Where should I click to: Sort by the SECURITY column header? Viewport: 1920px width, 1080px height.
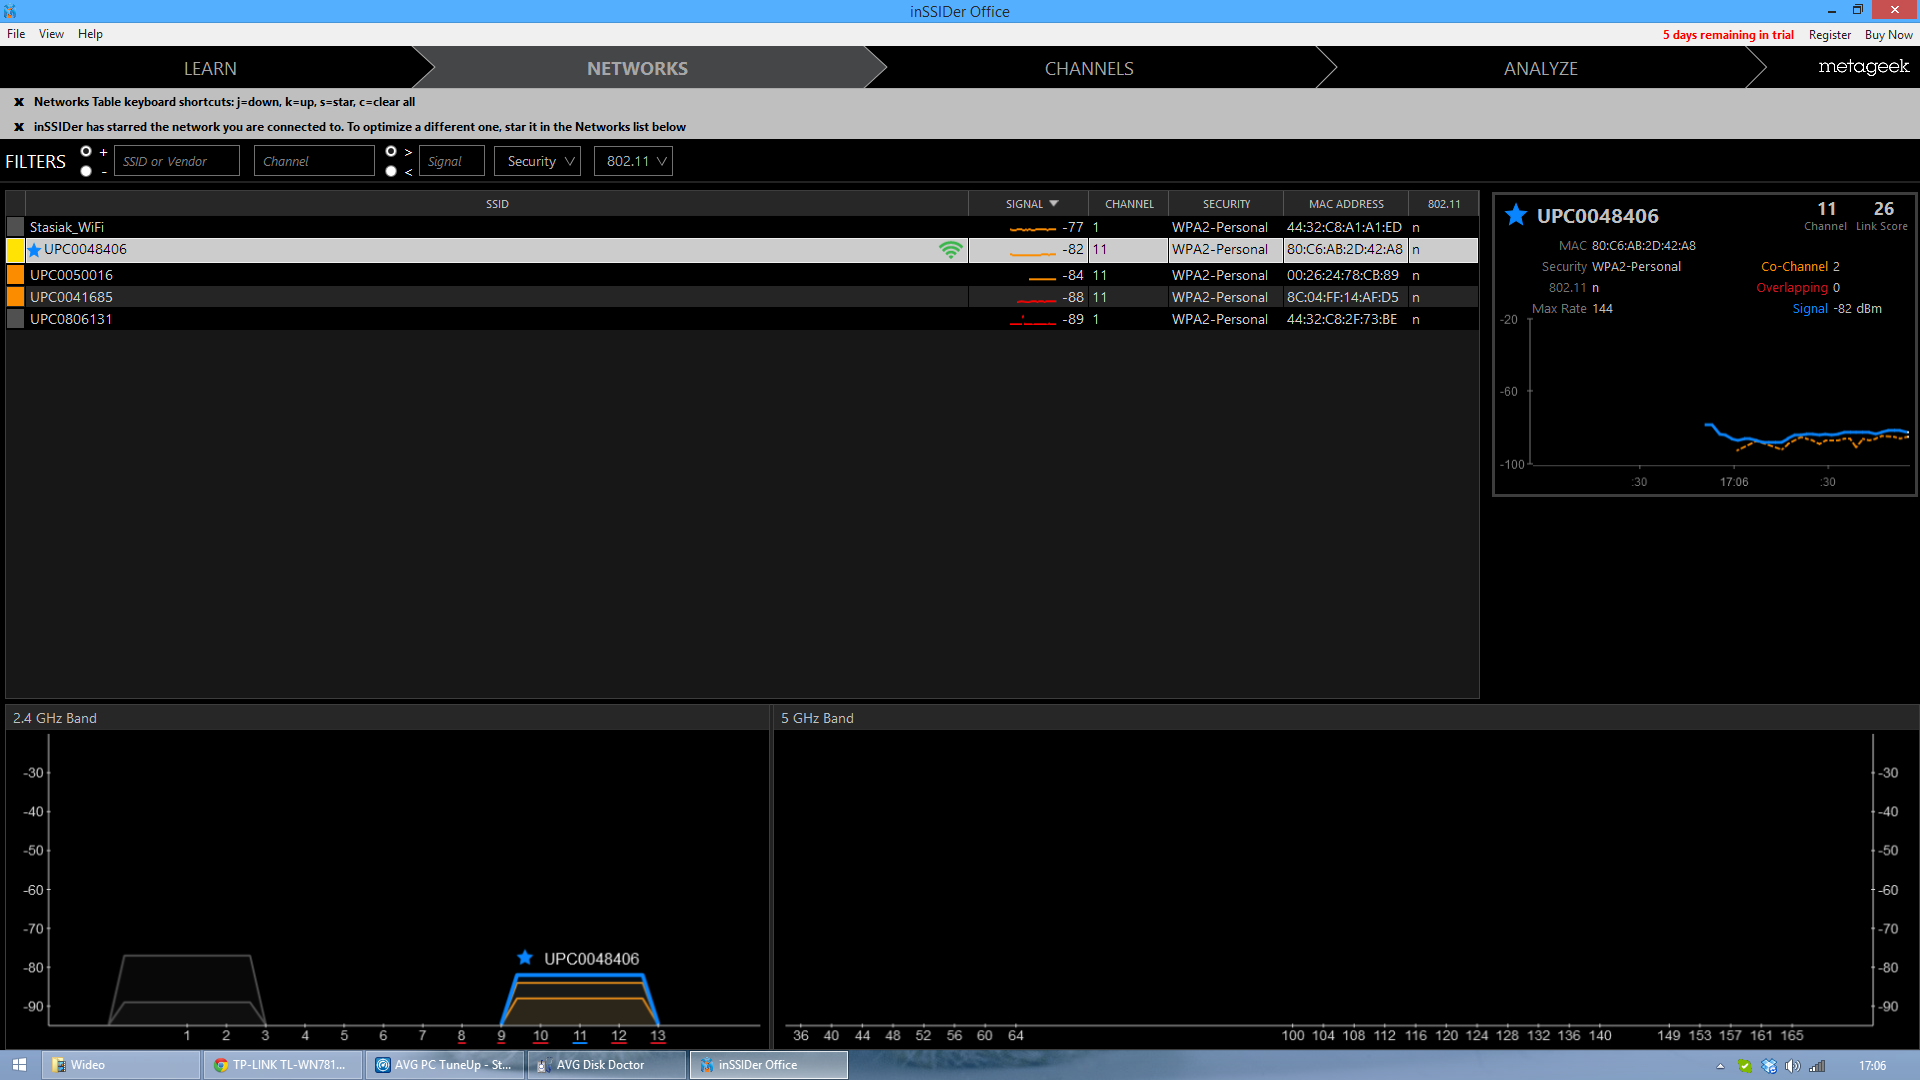[x=1226, y=204]
